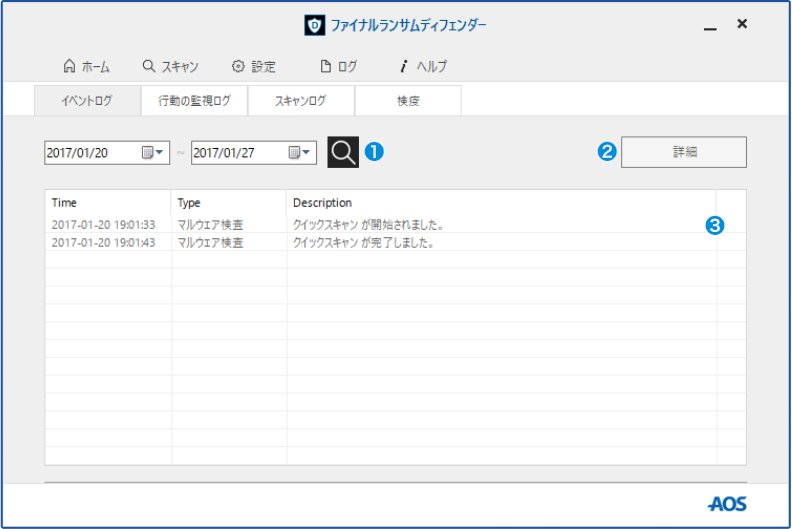Select the 2017-01-20 19:01:33 time cell
Viewport: 792px width, 529px height.
tap(103, 224)
